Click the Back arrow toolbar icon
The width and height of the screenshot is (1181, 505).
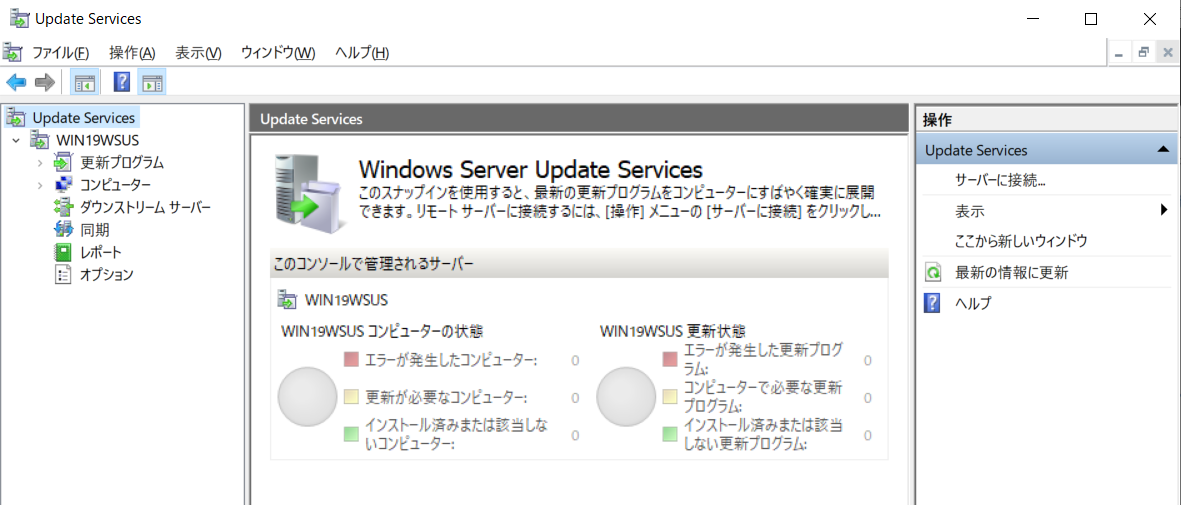16,82
